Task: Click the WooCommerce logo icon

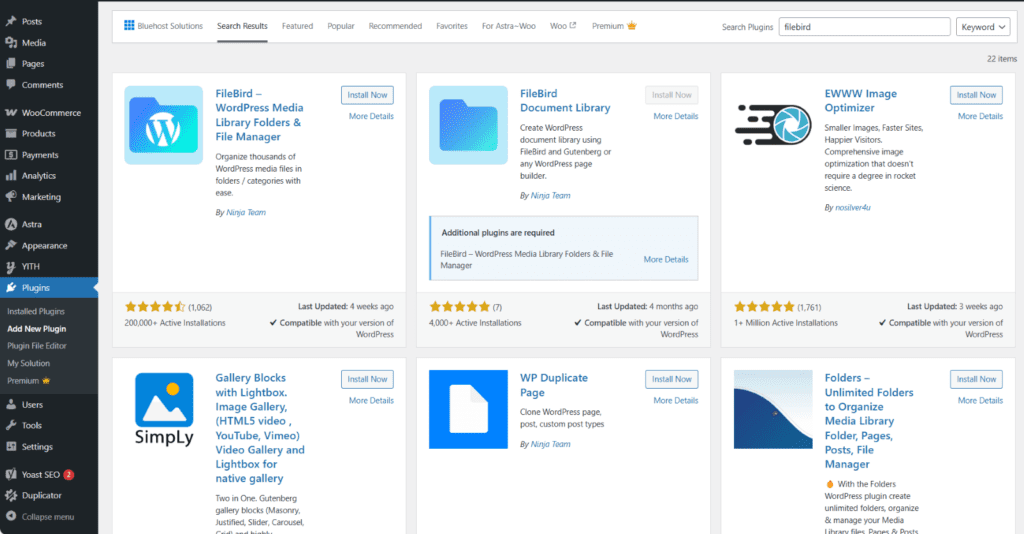Action: coord(11,112)
